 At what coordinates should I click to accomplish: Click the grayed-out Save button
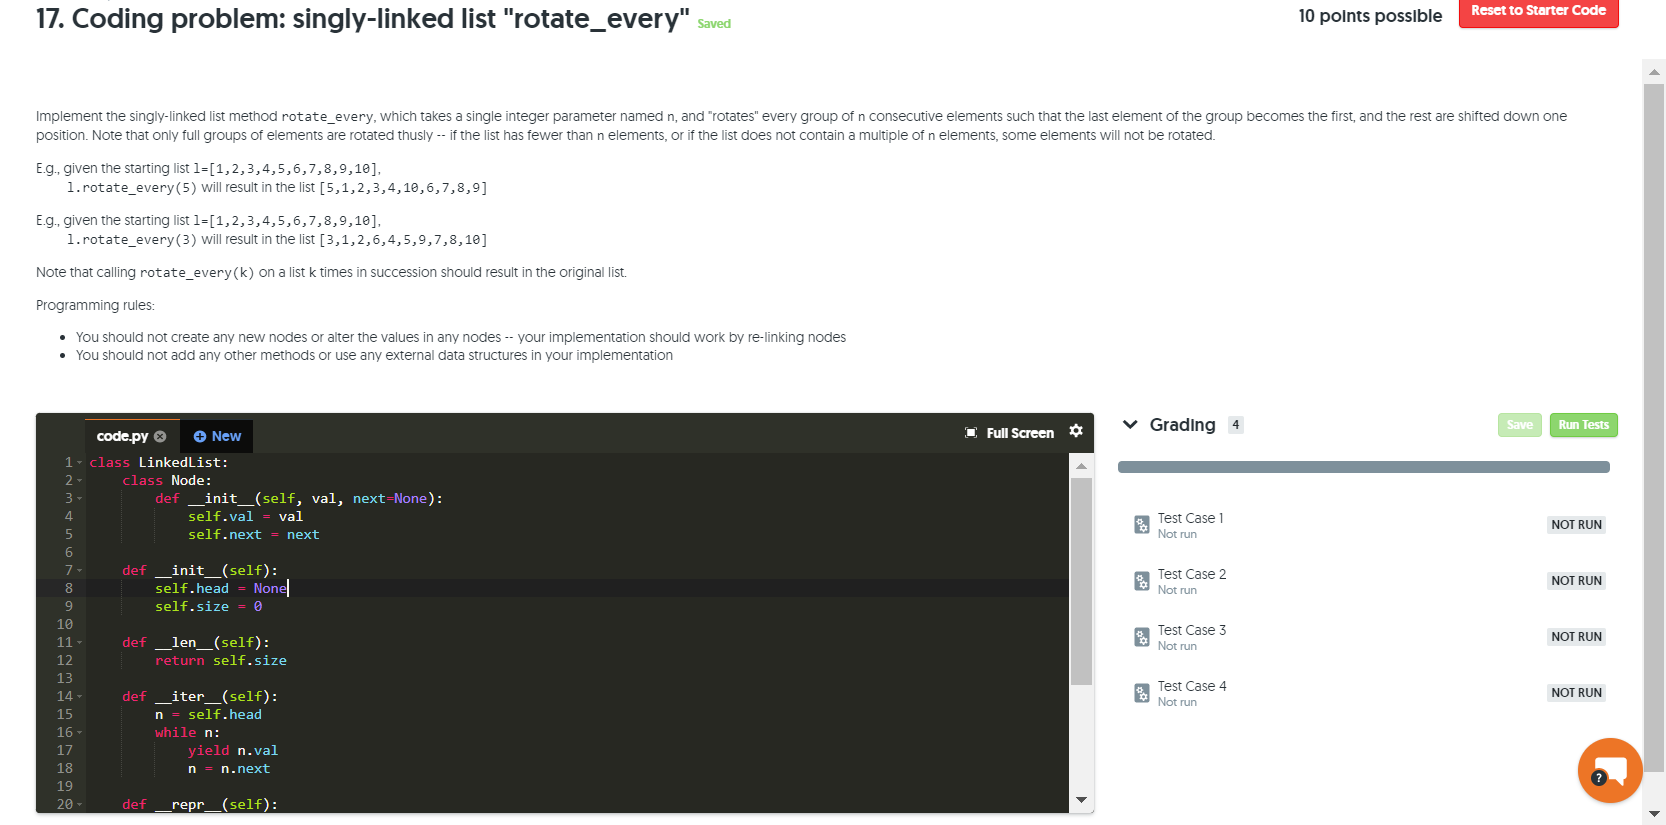(1519, 425)
